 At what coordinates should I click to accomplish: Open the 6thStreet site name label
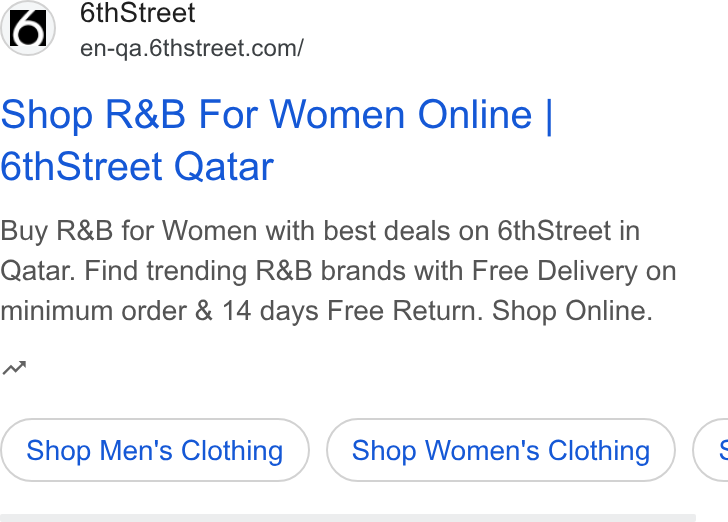tap(137, 13)
